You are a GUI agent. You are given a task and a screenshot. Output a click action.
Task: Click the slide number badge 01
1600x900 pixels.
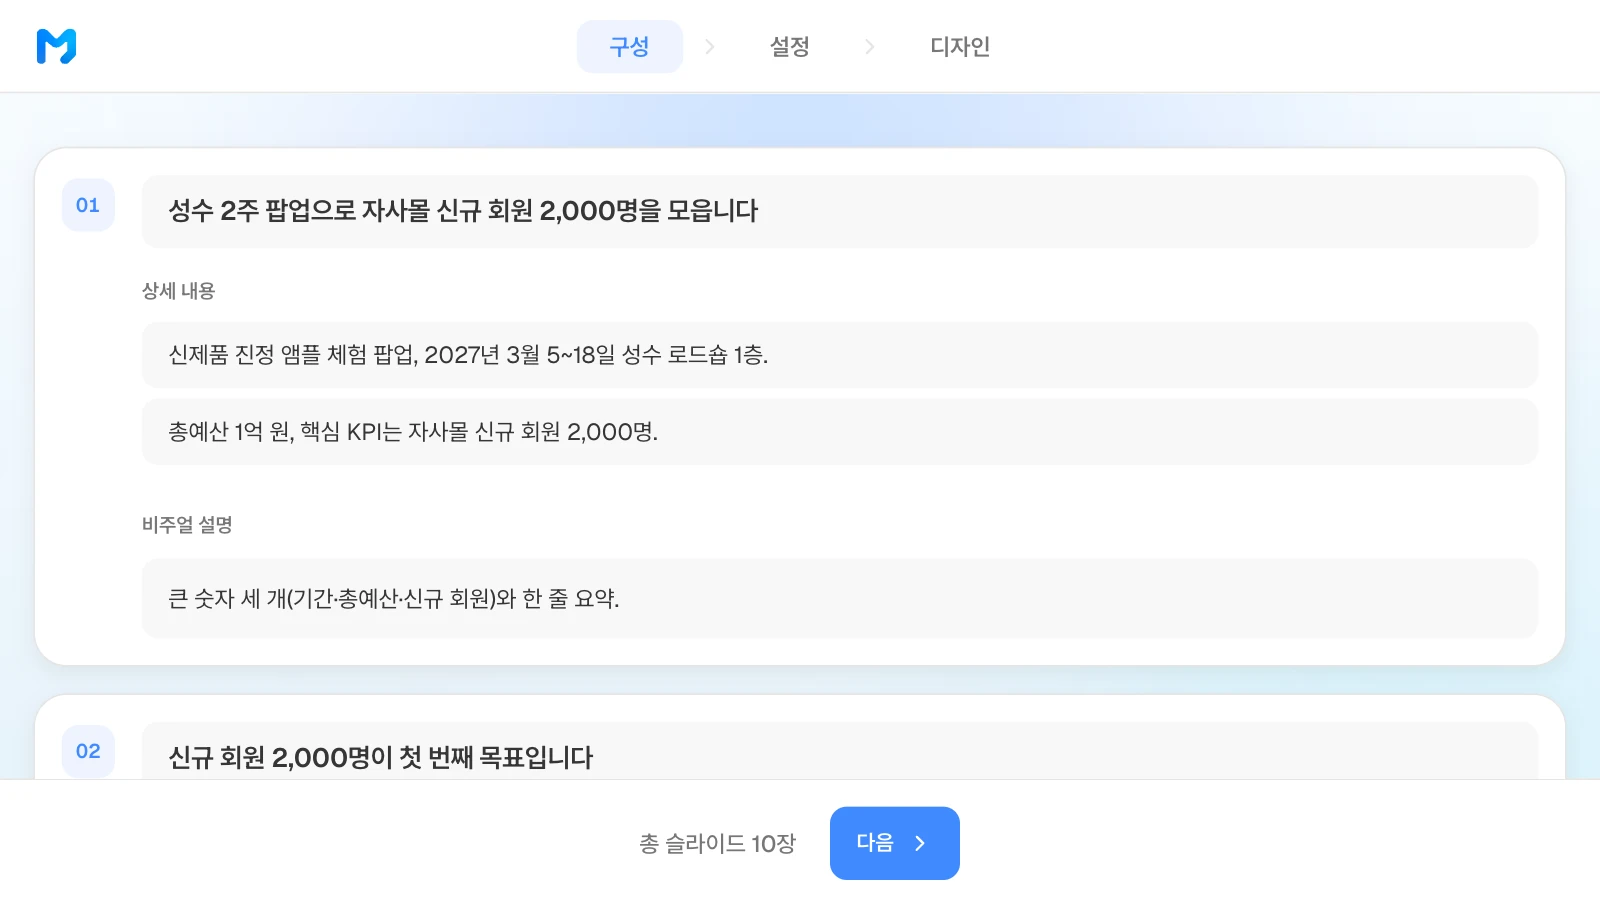88,205
